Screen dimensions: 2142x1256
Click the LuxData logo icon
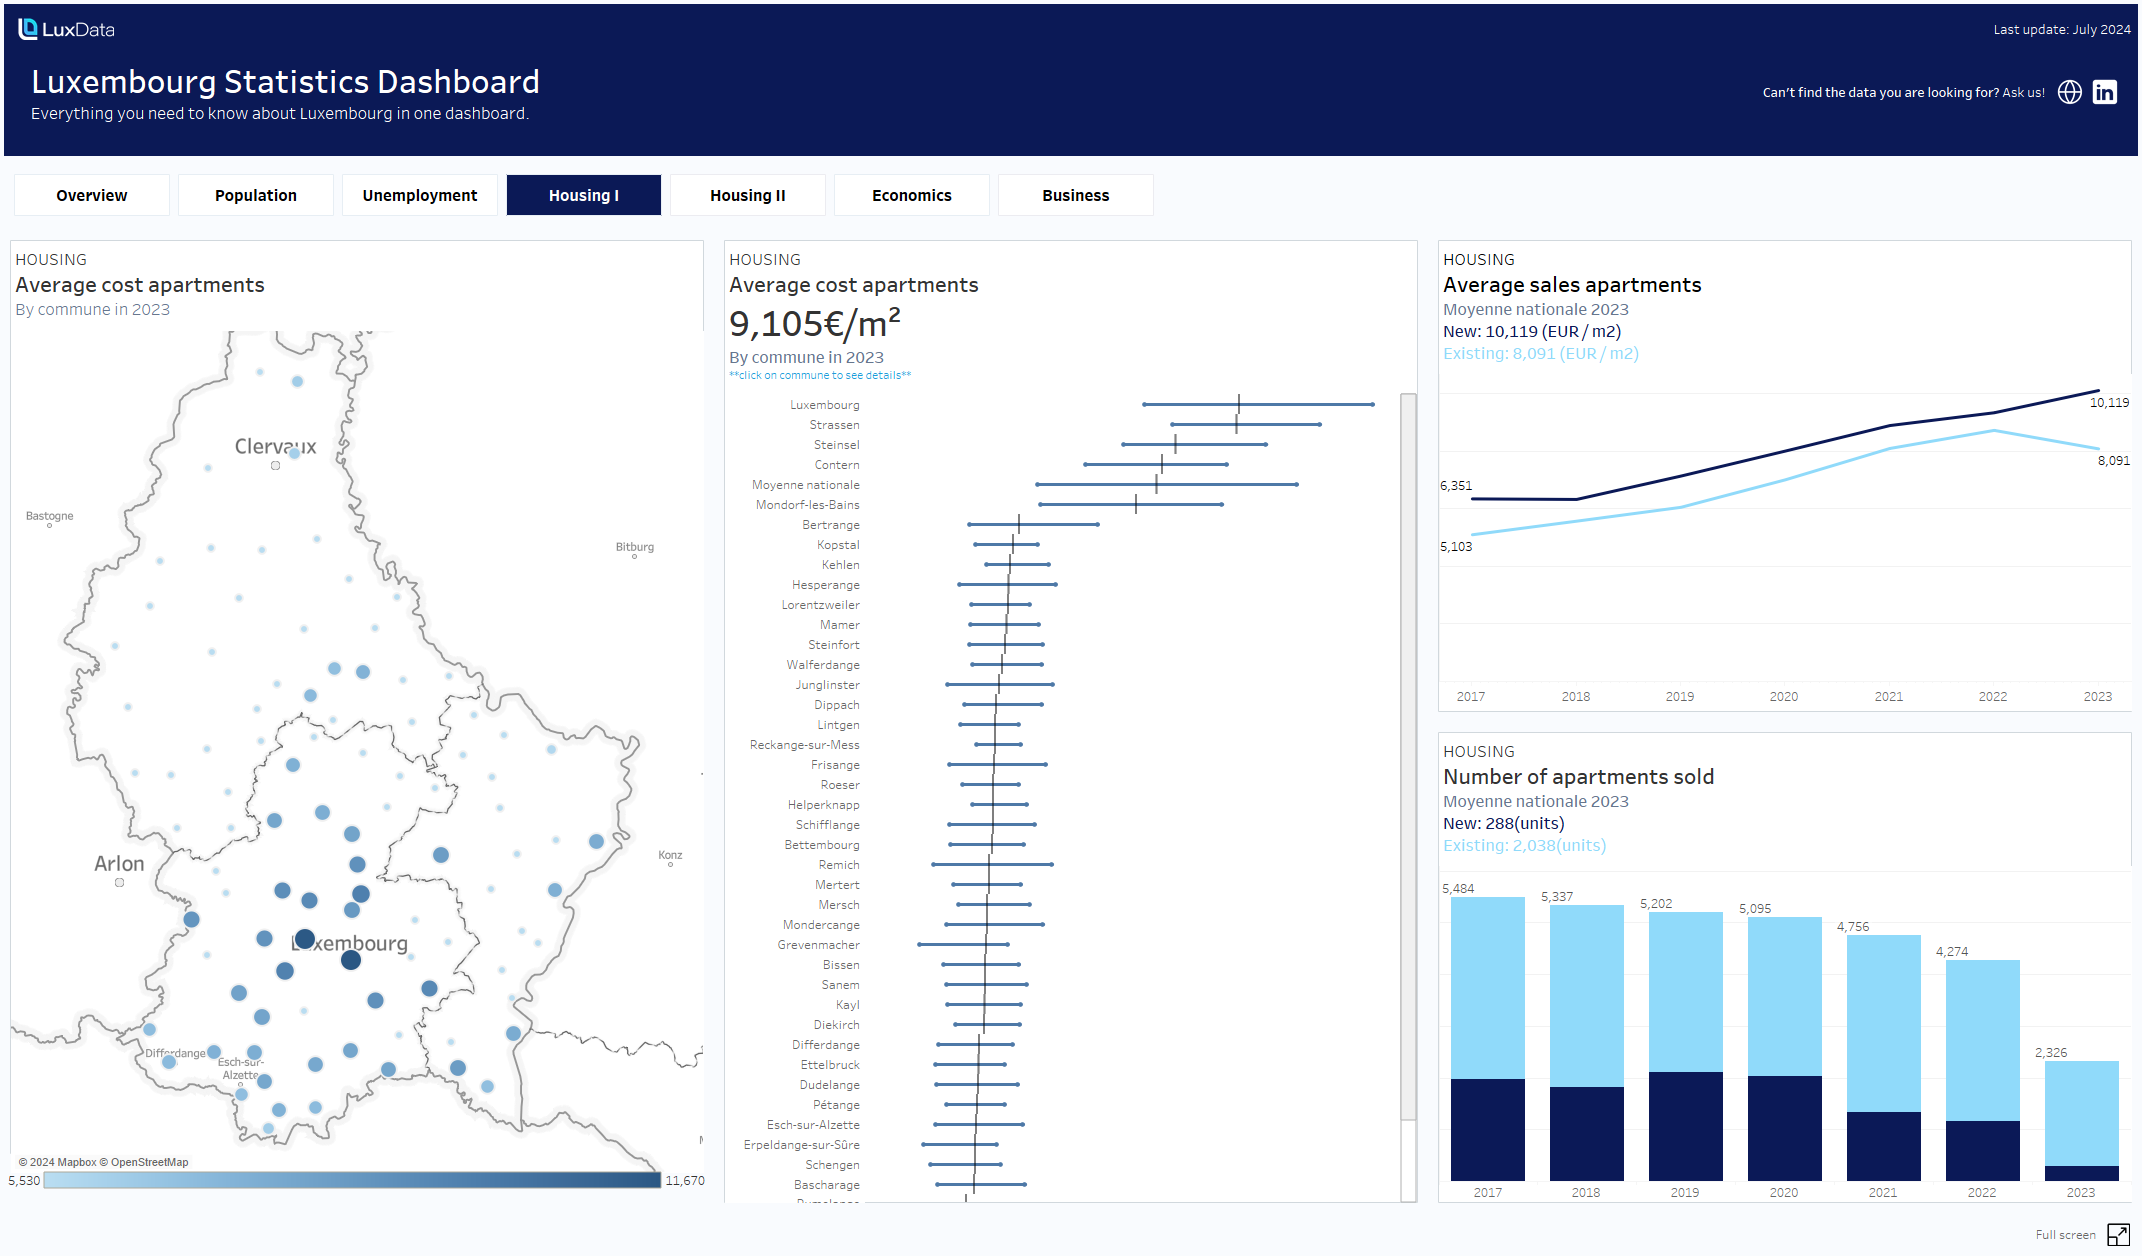28,29
